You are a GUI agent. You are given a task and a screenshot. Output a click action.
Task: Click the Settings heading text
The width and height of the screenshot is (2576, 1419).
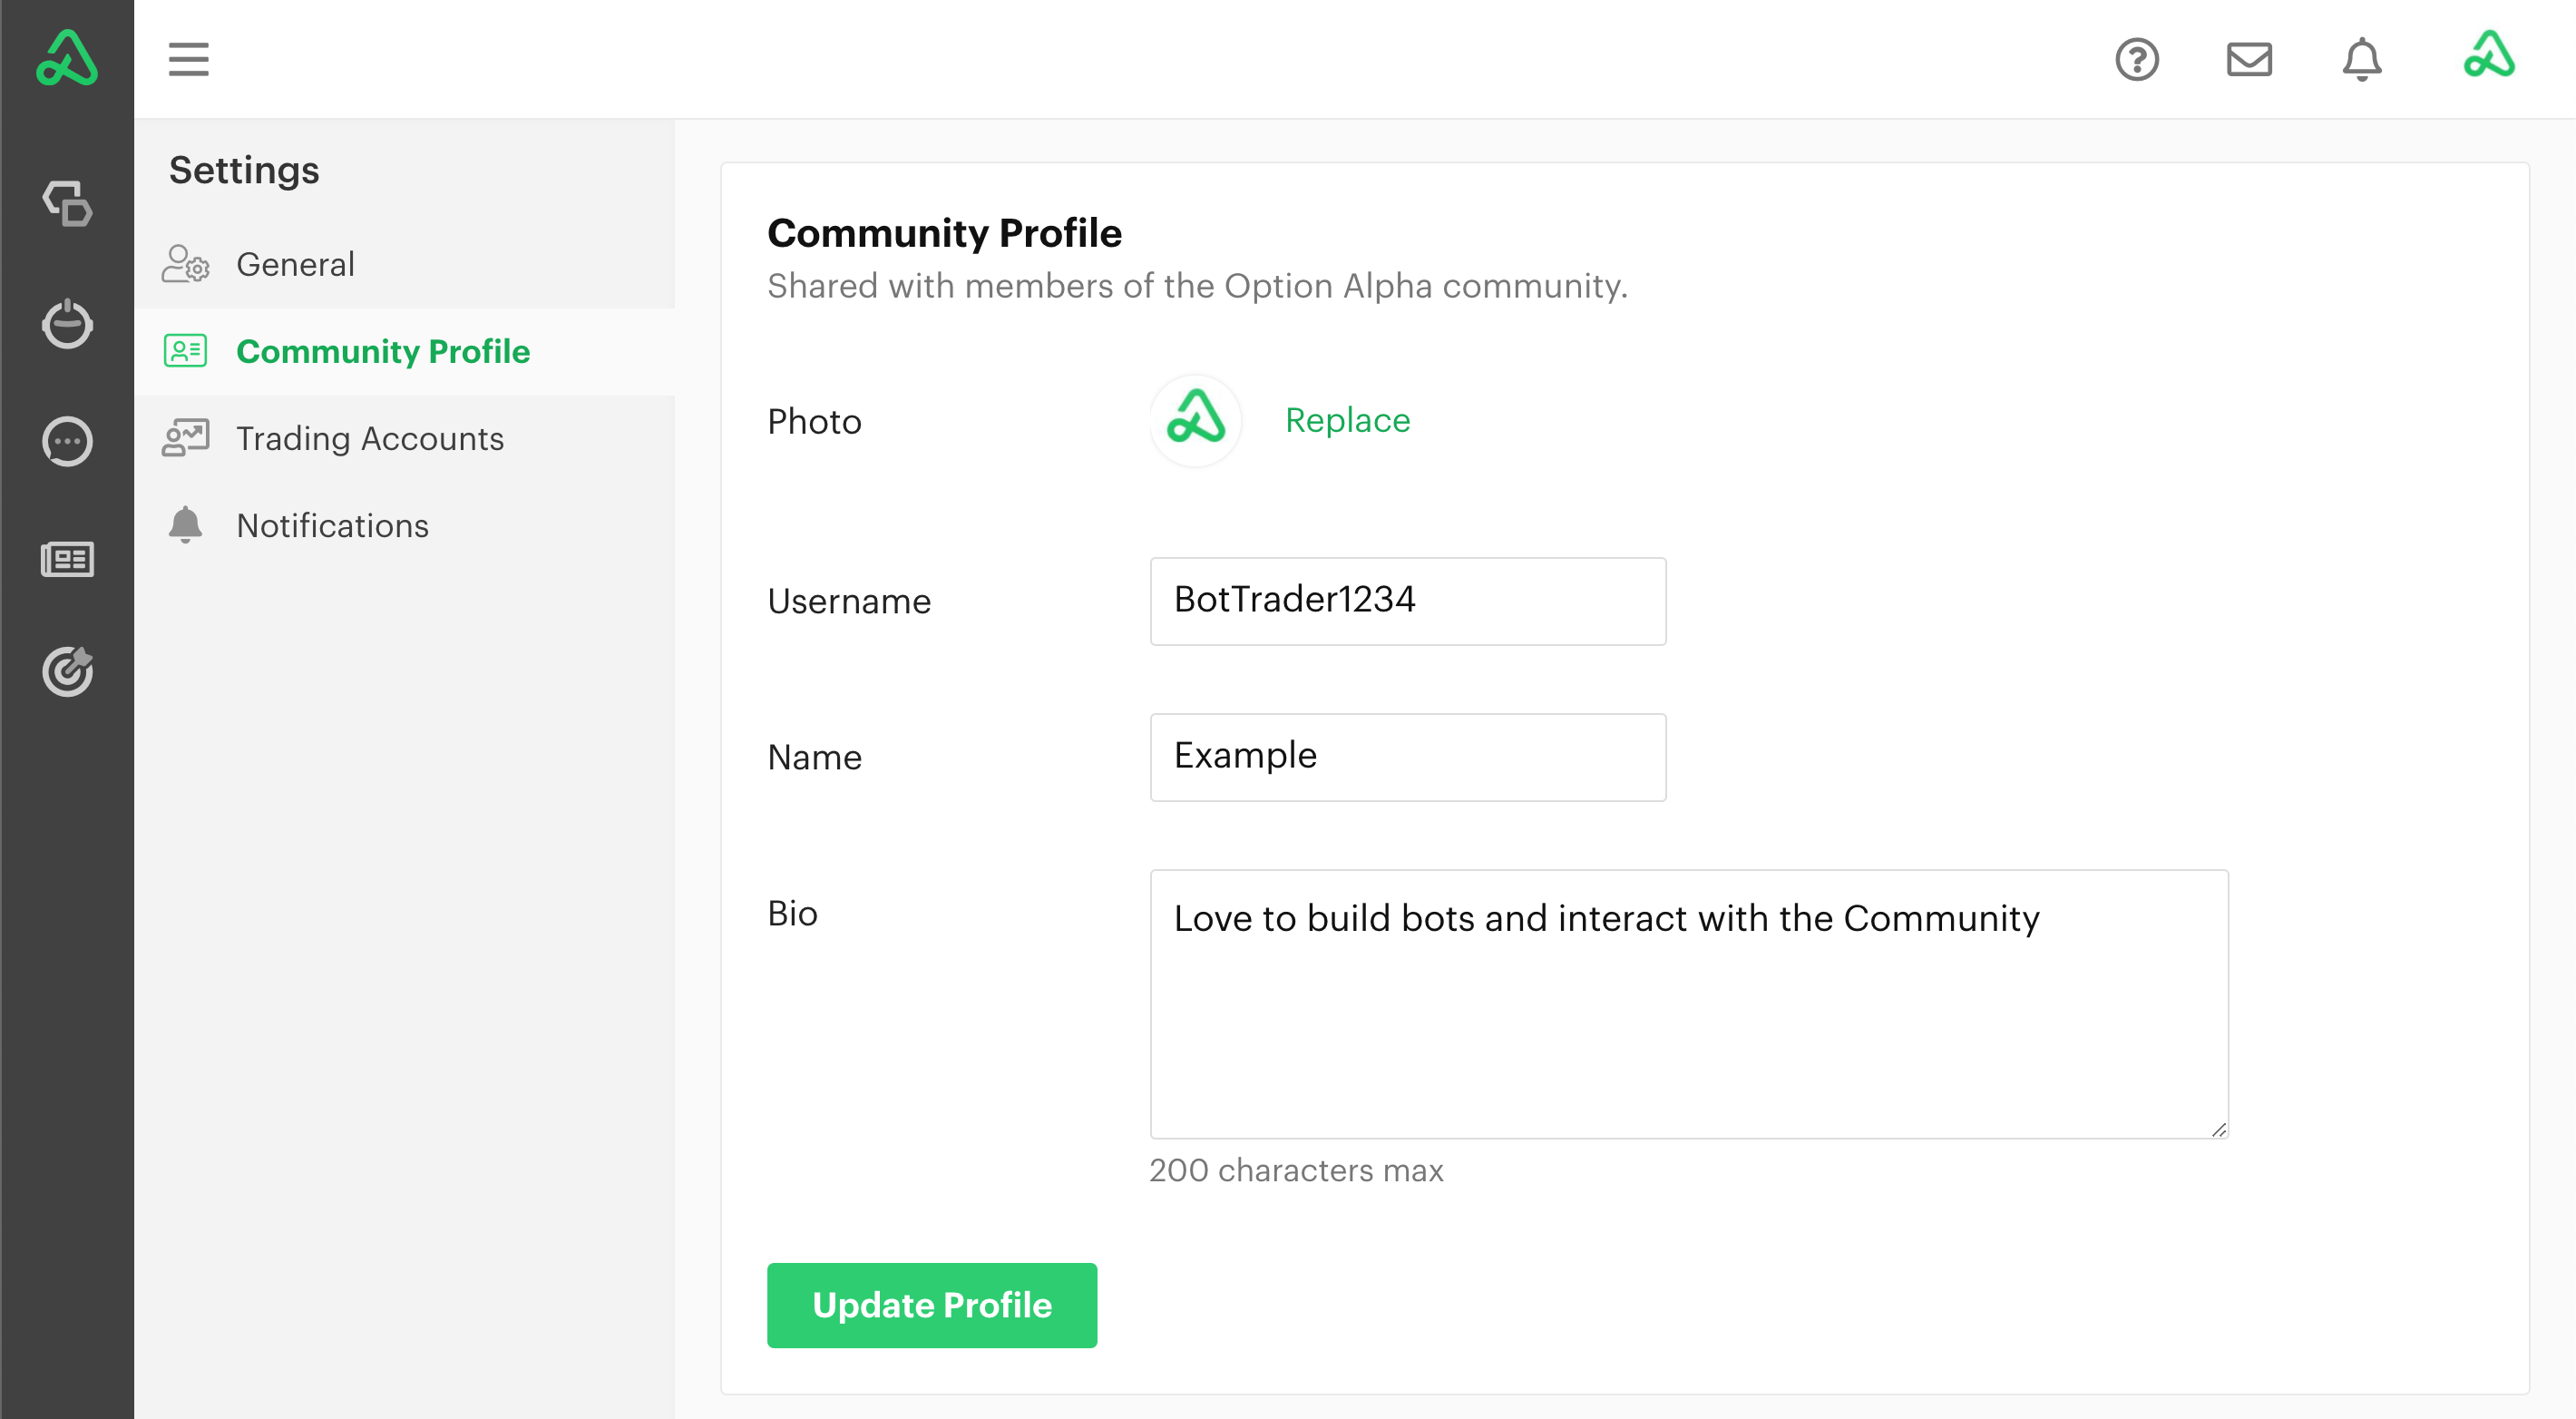click(x=244, y=170)
